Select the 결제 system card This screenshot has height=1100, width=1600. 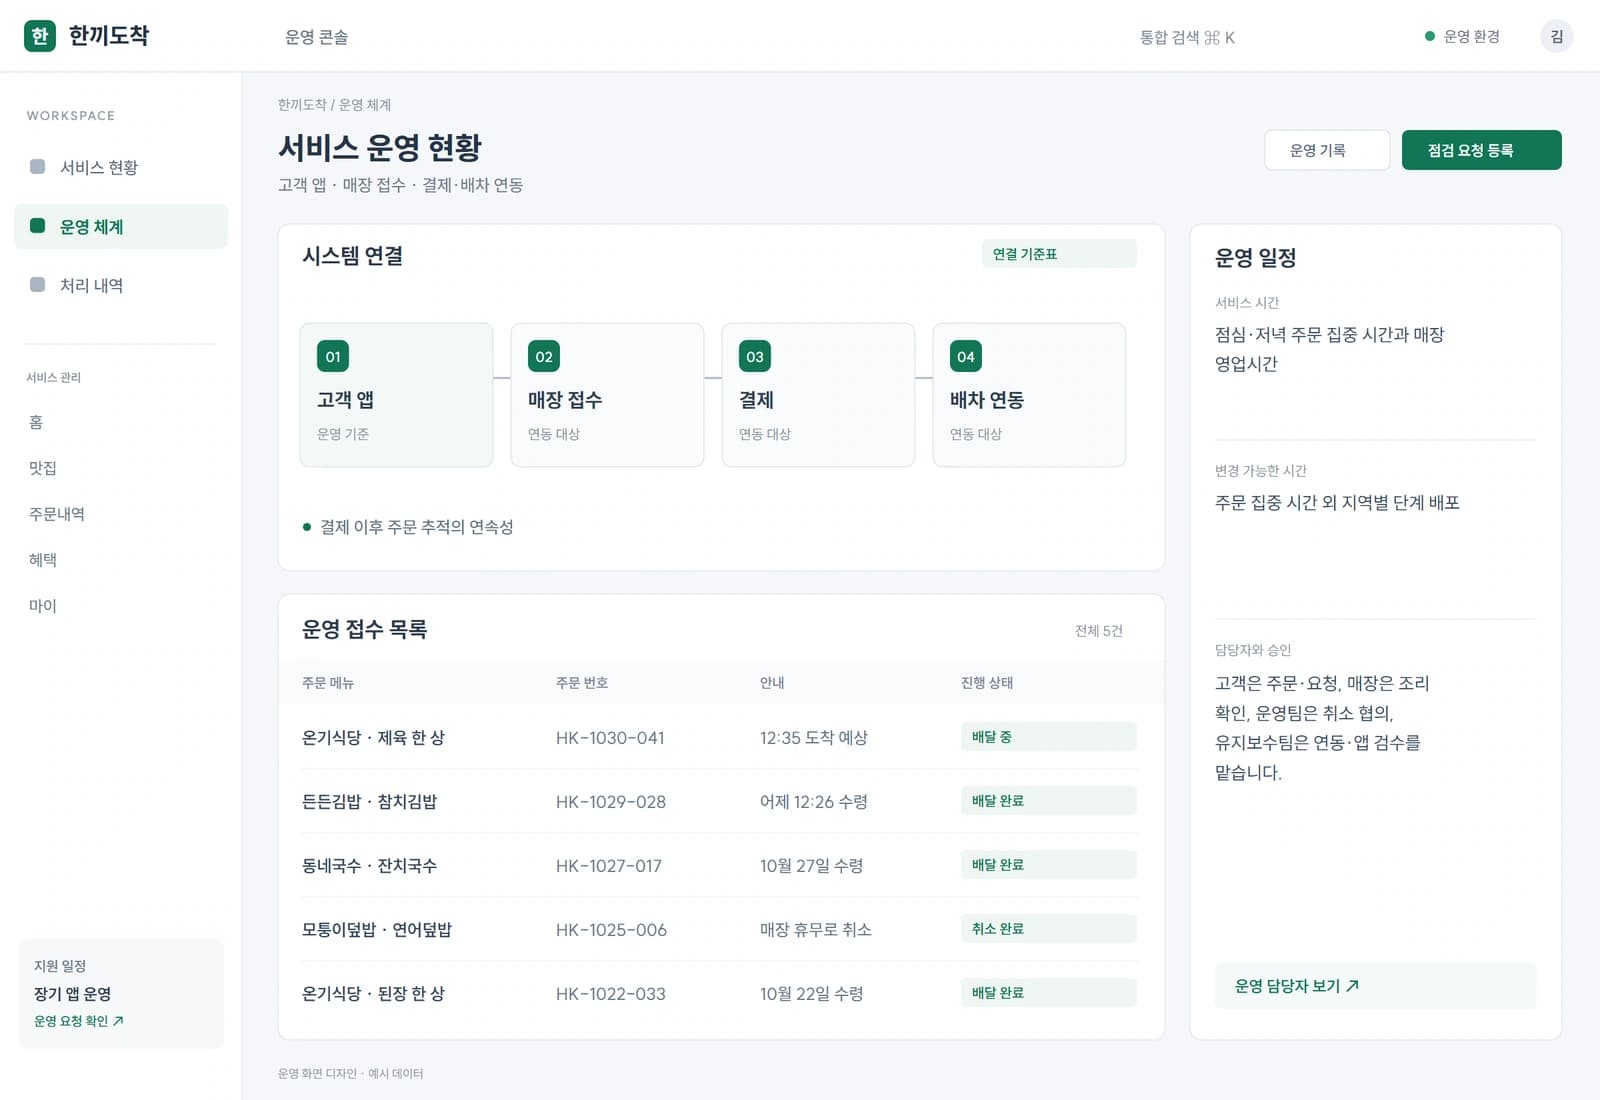click(x=818, y=395)
